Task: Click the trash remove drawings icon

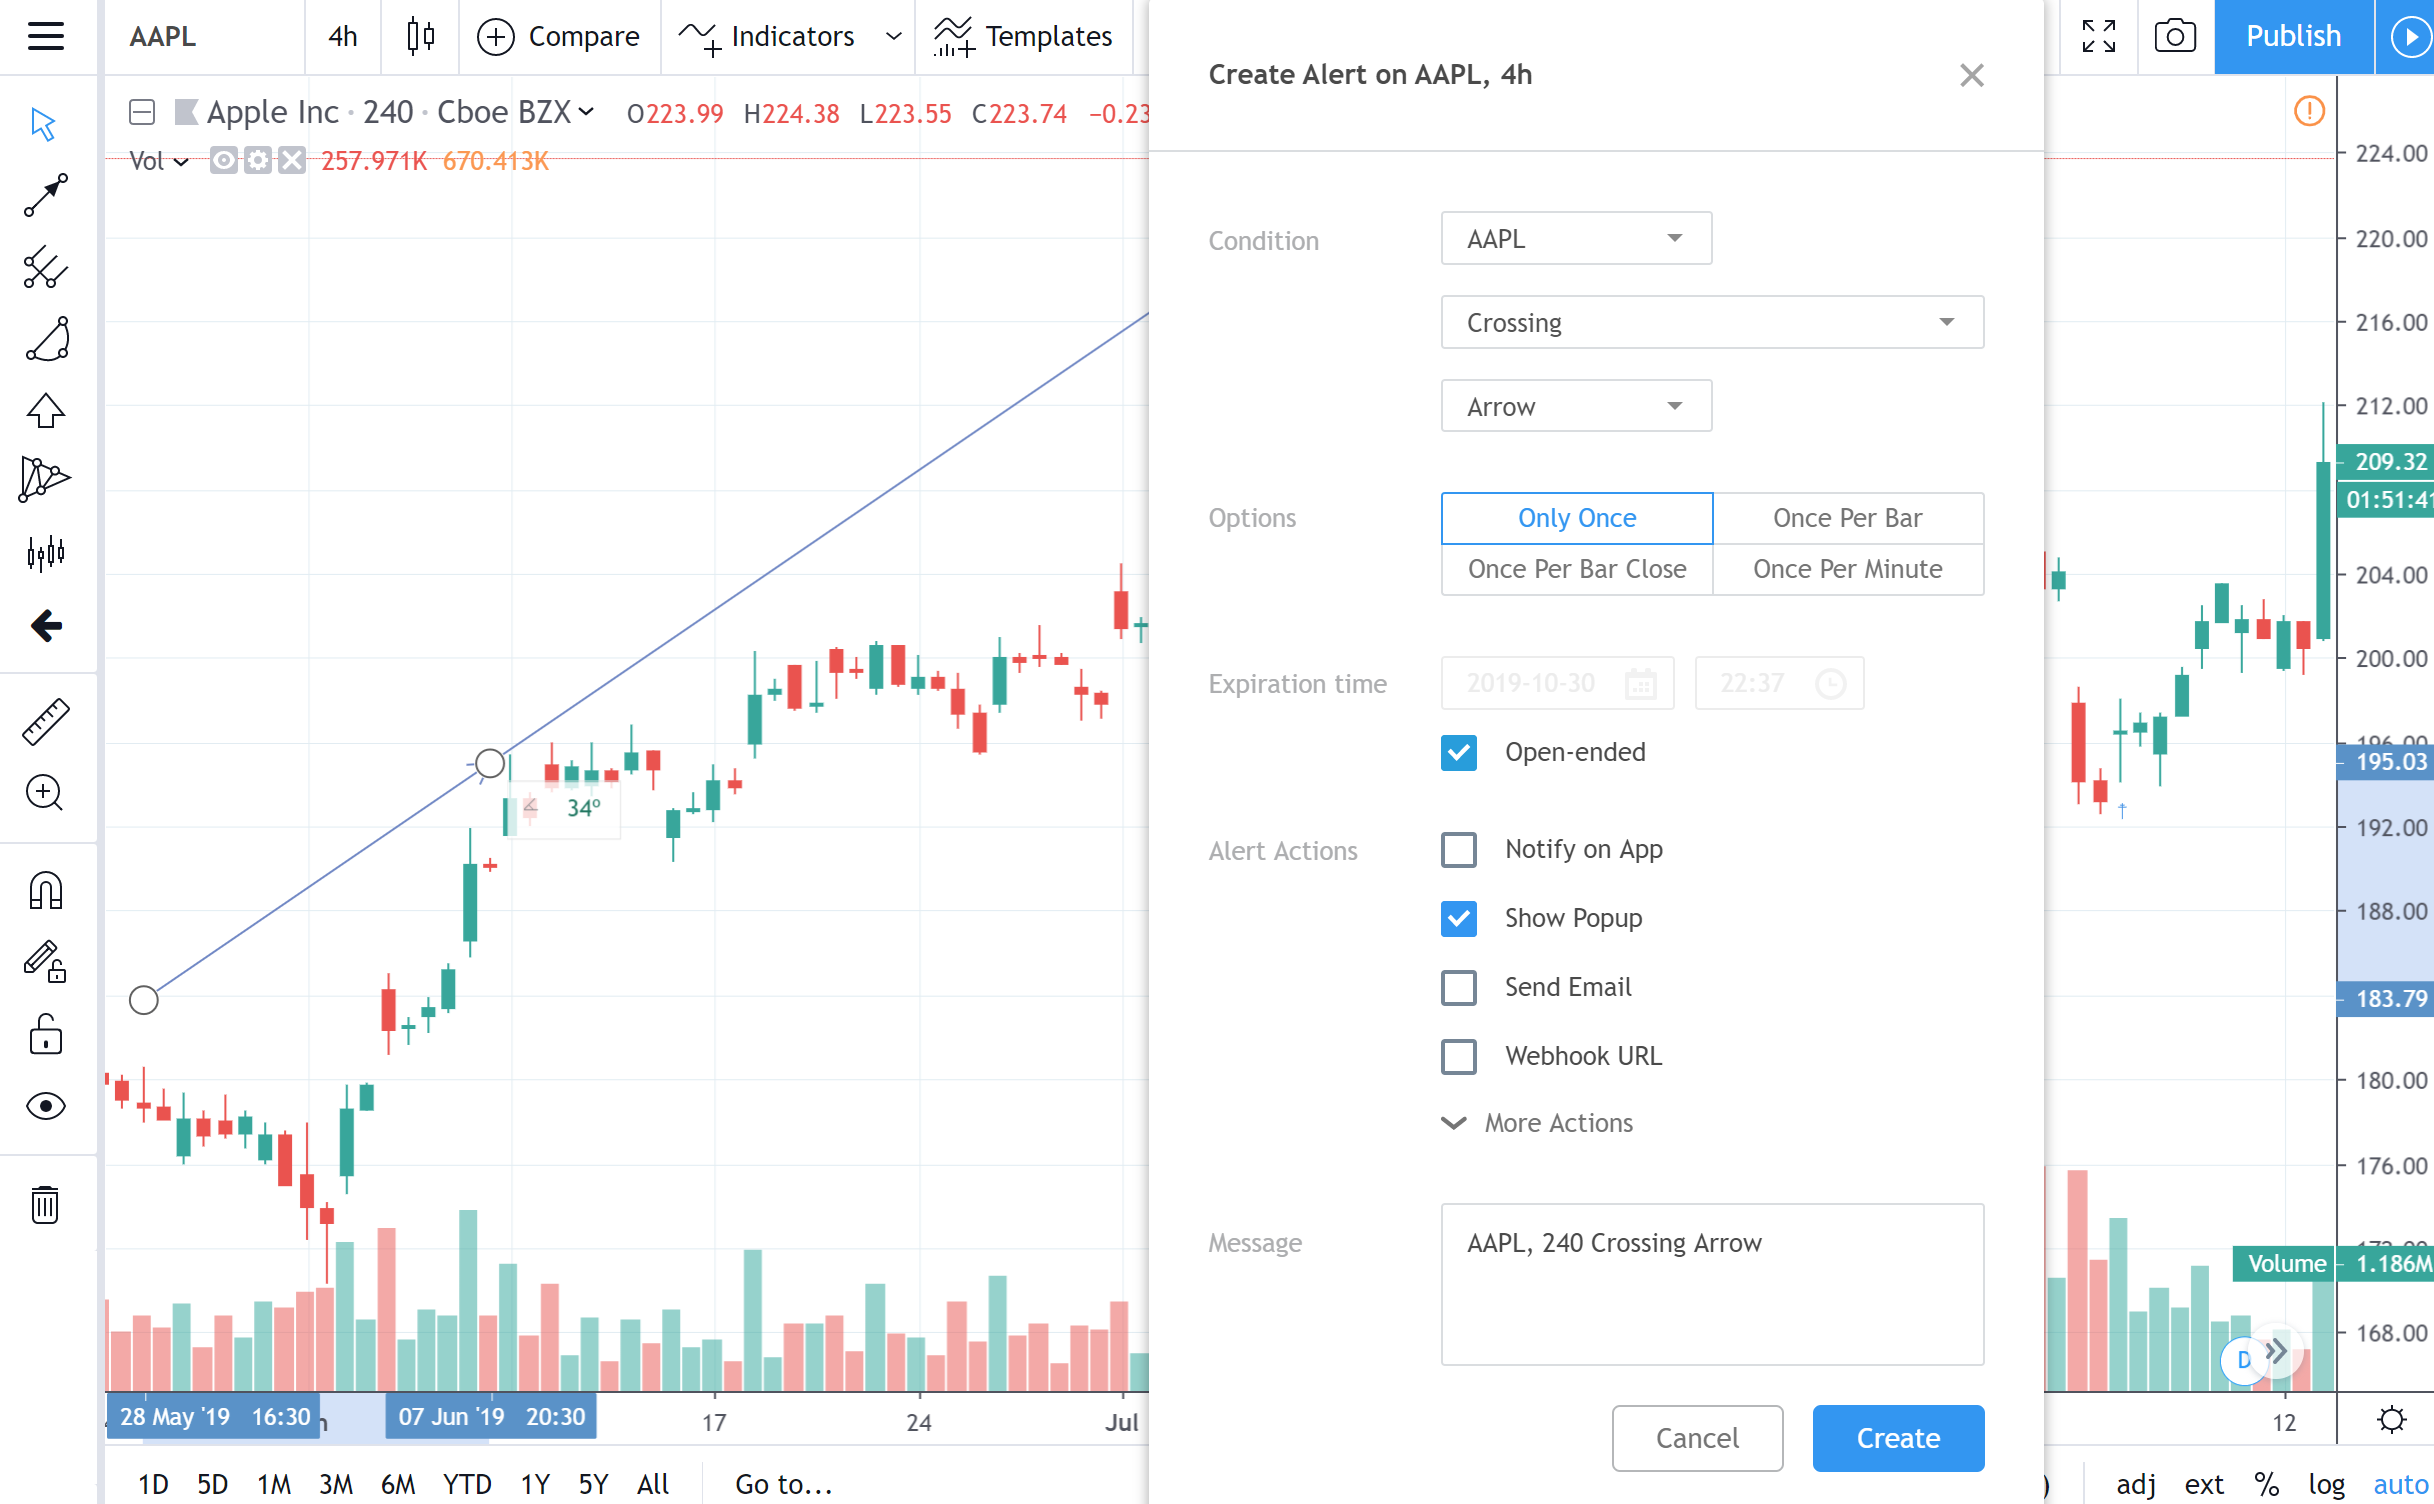Action: [x=46, y=1204]
